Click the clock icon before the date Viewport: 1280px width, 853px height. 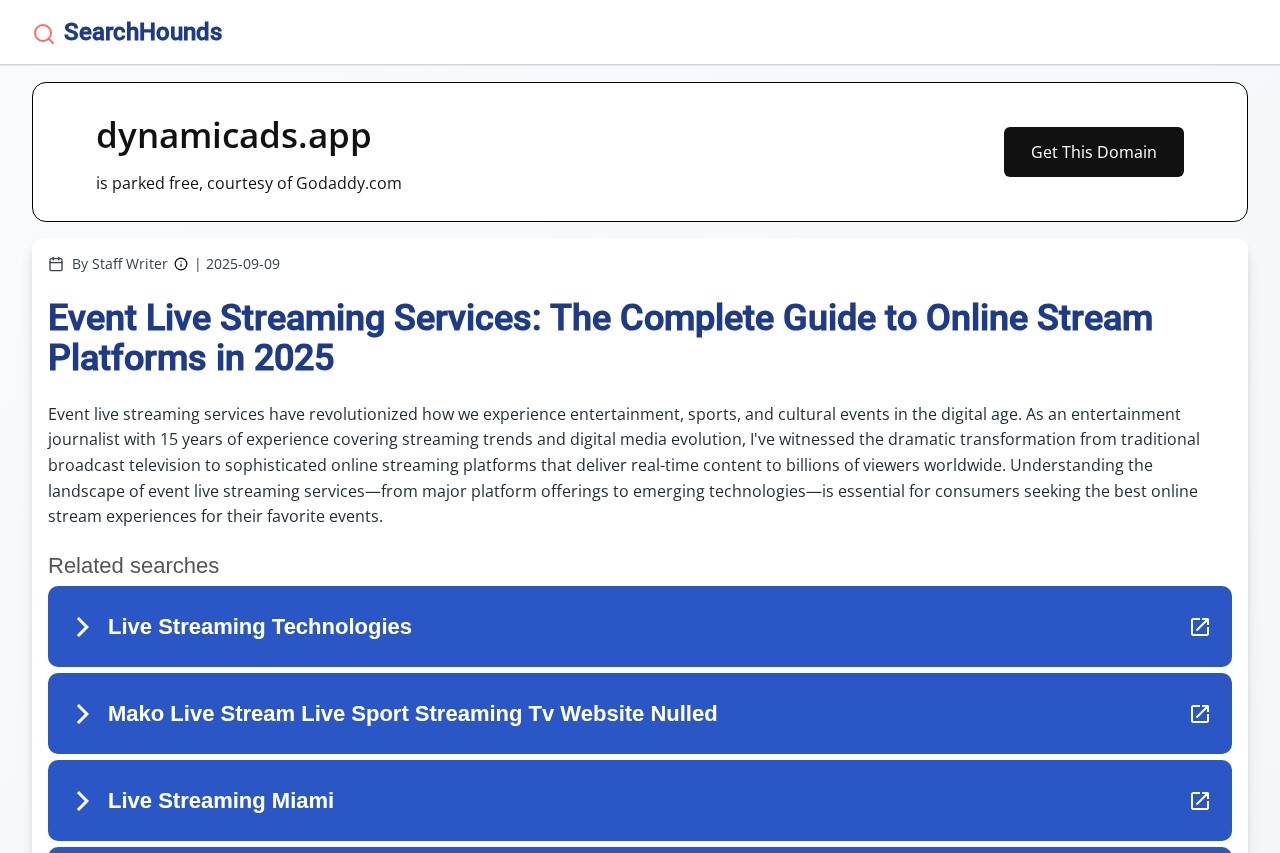tap(181, 264)
